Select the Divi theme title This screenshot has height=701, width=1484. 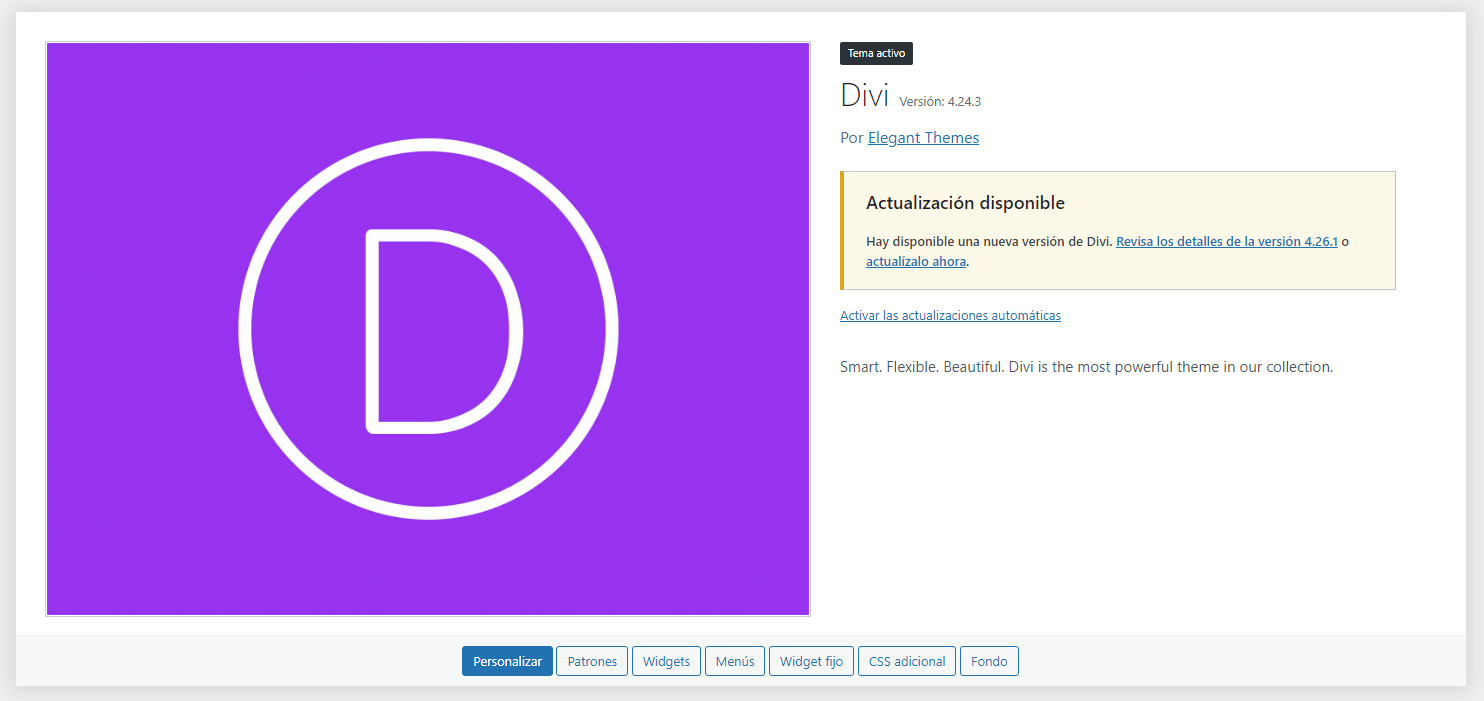point(865,95)
